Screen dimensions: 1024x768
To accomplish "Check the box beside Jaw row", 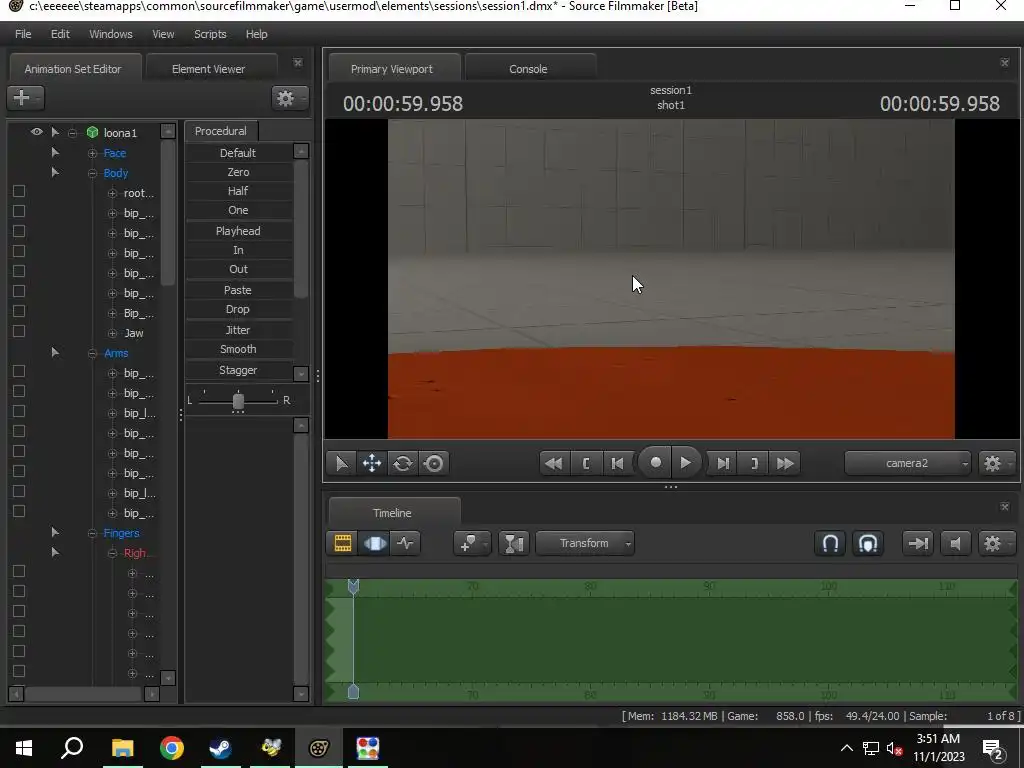I will [x=19, y=331].
